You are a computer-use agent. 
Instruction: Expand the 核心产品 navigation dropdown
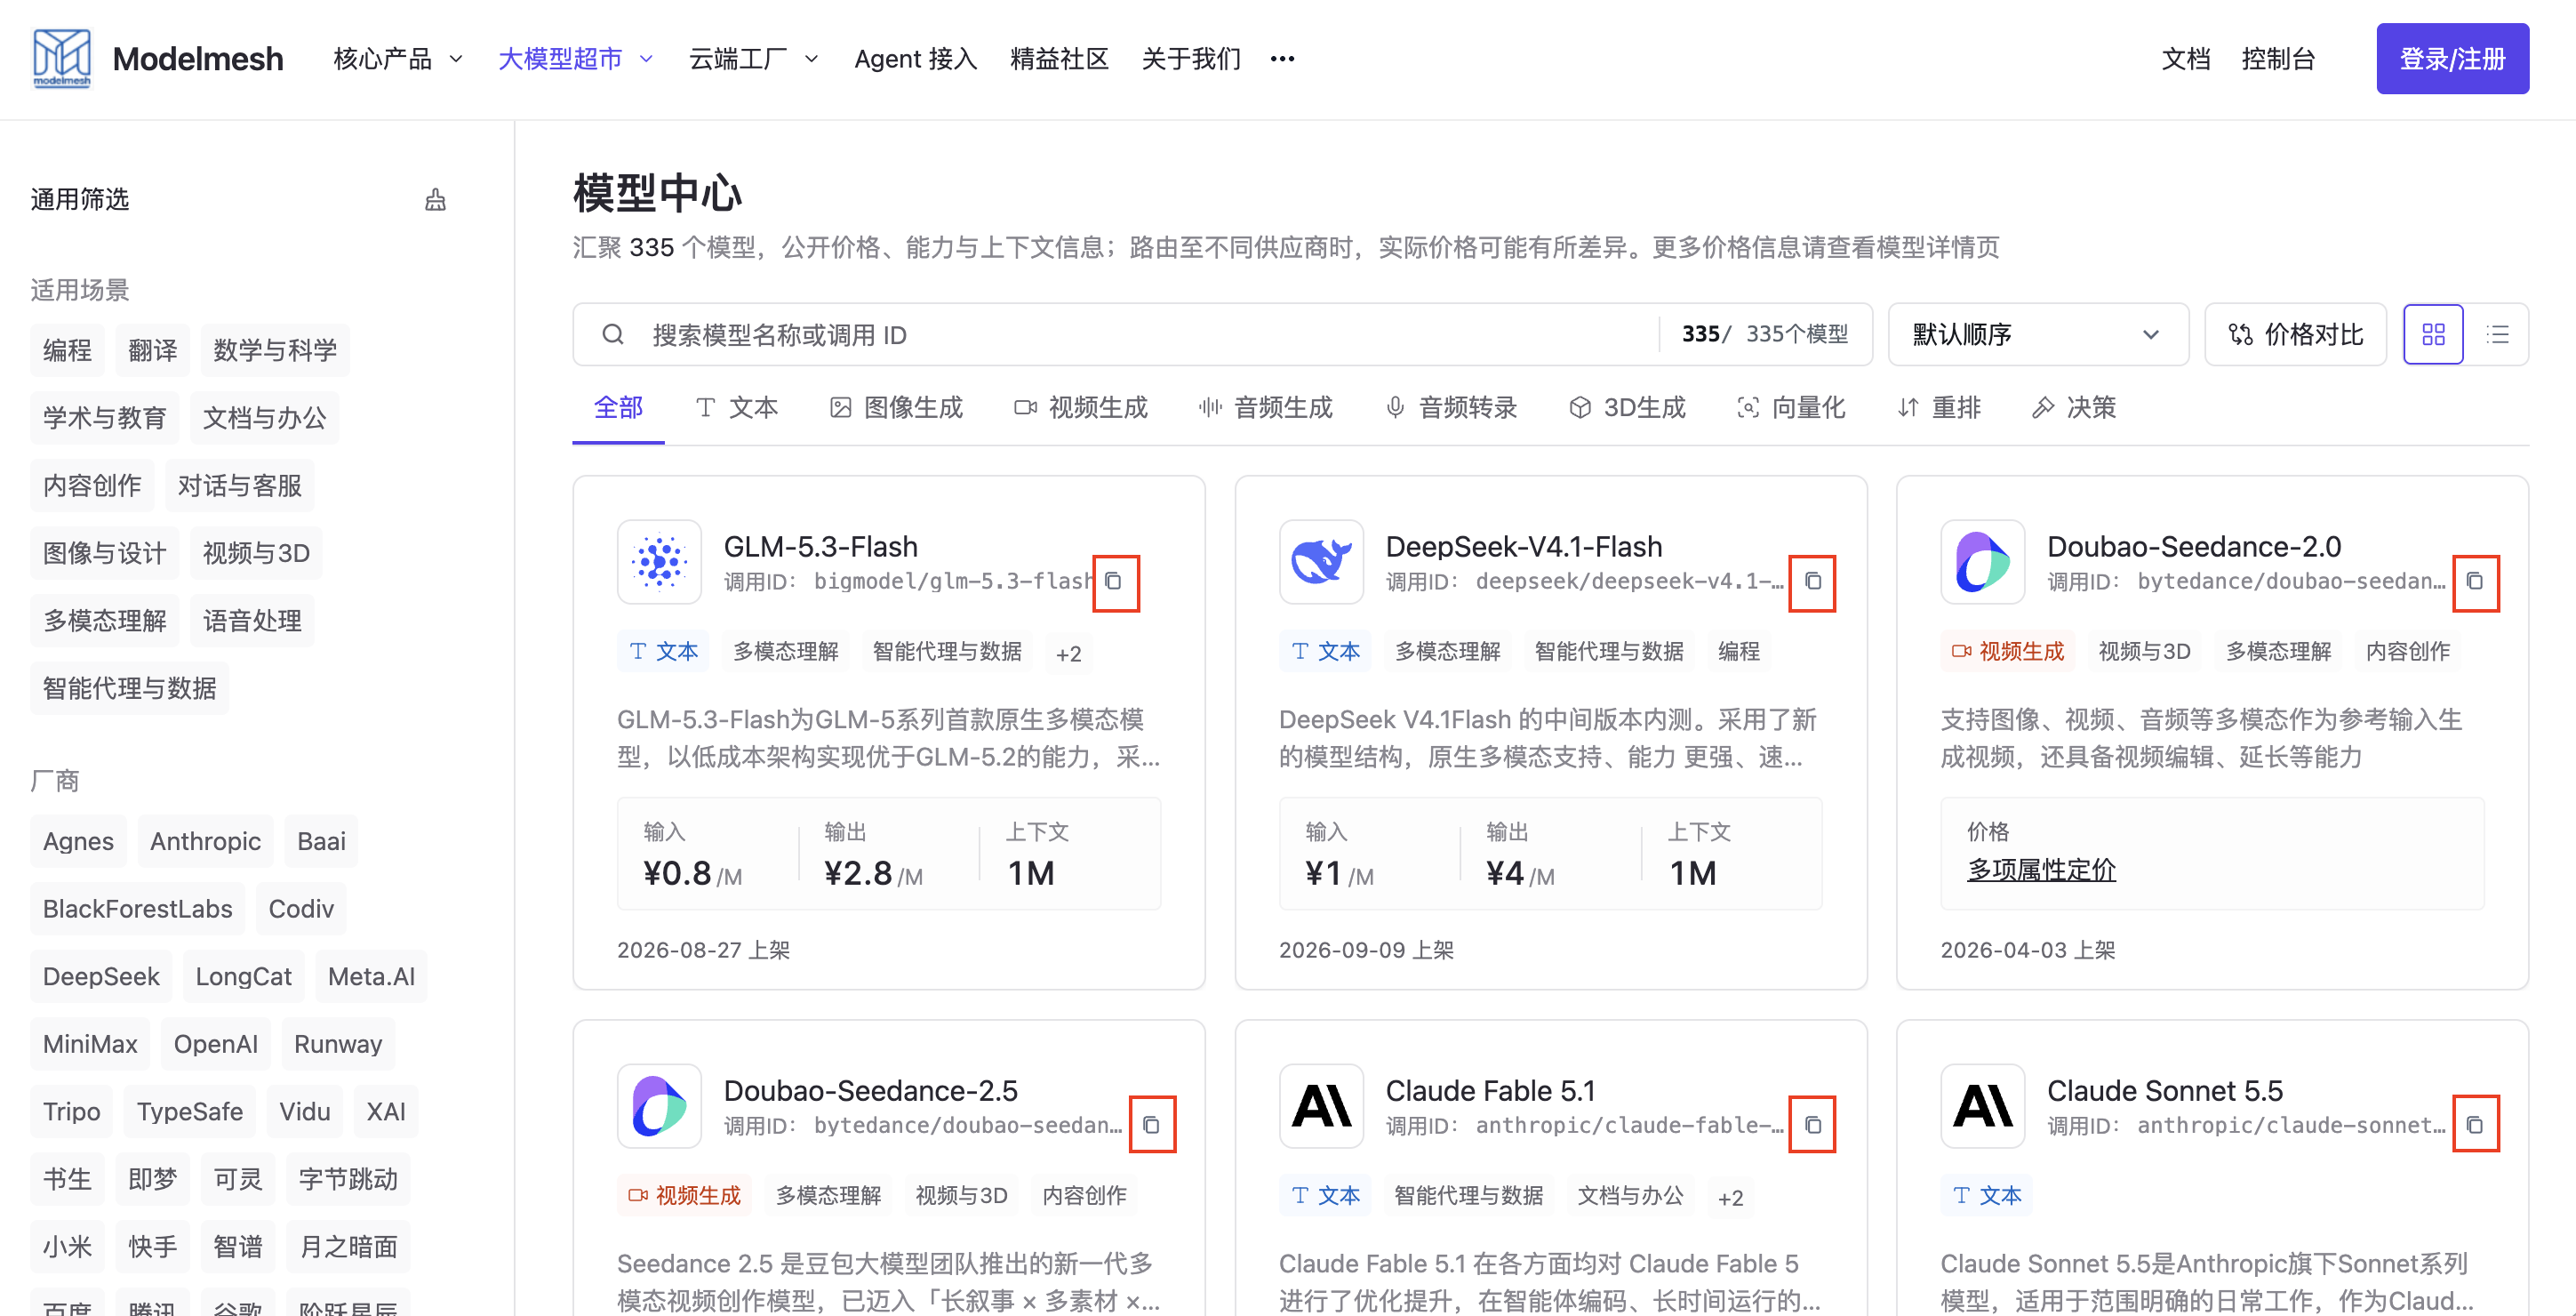398,59
